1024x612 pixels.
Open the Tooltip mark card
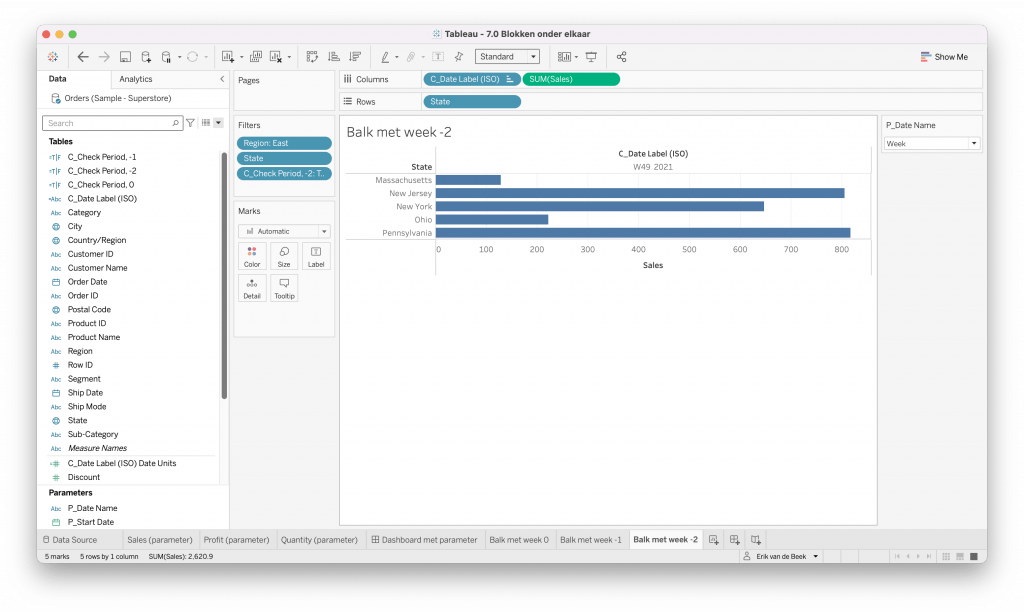tap(284, 288)
